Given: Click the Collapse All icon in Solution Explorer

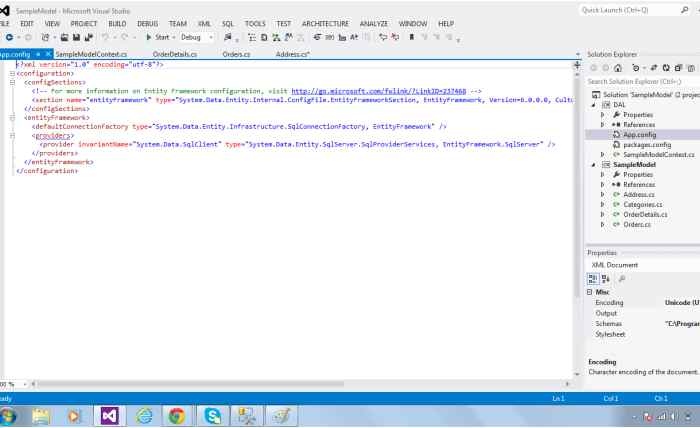Looking at the screenshot, I should pos(678,68).
